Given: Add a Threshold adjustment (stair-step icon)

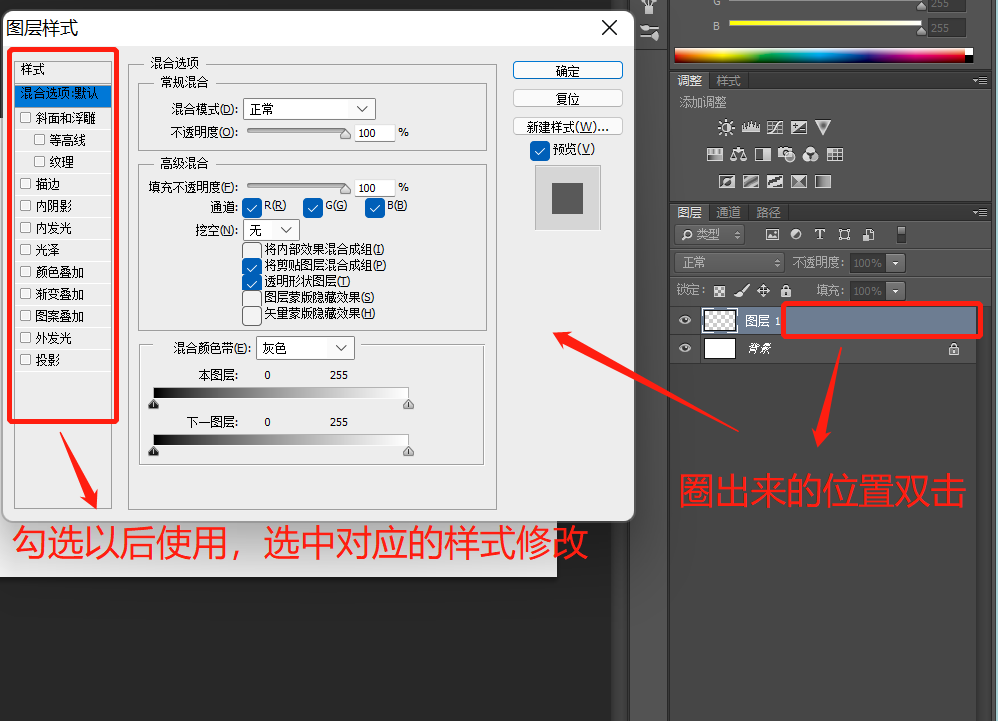Looking at the screenshot, I should click(x=775, y=181).
